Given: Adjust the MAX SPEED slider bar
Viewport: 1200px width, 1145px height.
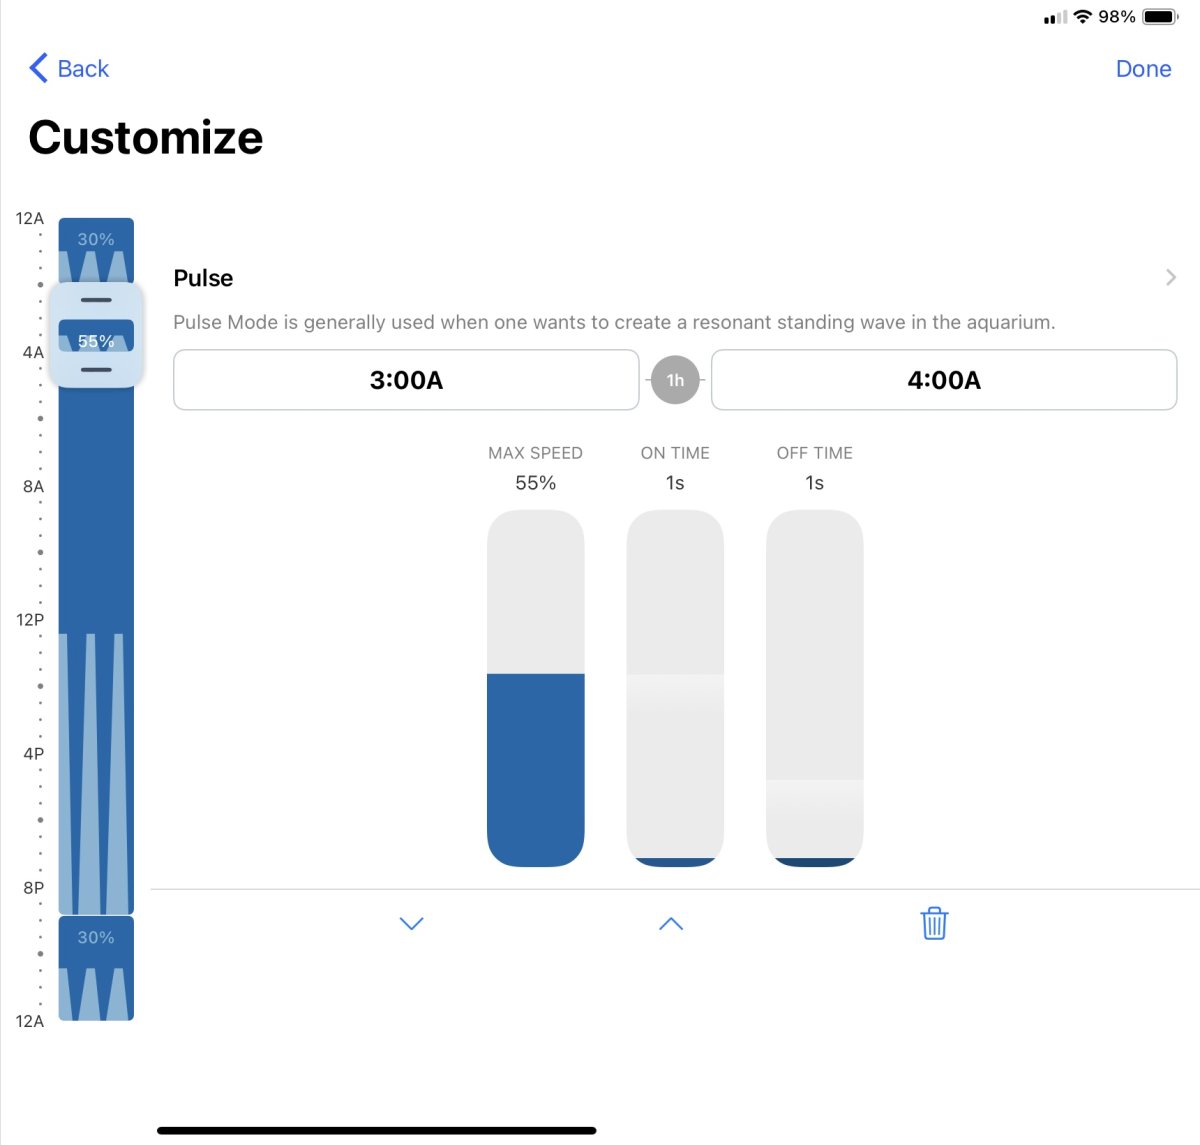Looking at the screenshot, I should tap(535, 688).
